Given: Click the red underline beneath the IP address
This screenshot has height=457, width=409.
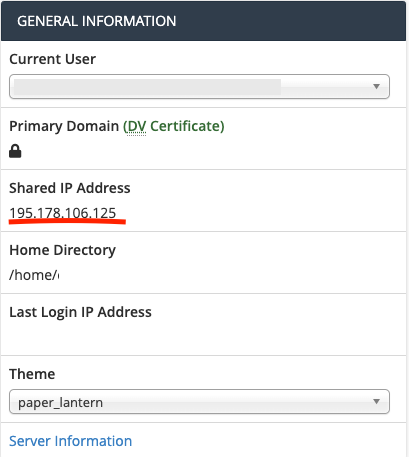Looking at the screenshot, I should (67, 221).
